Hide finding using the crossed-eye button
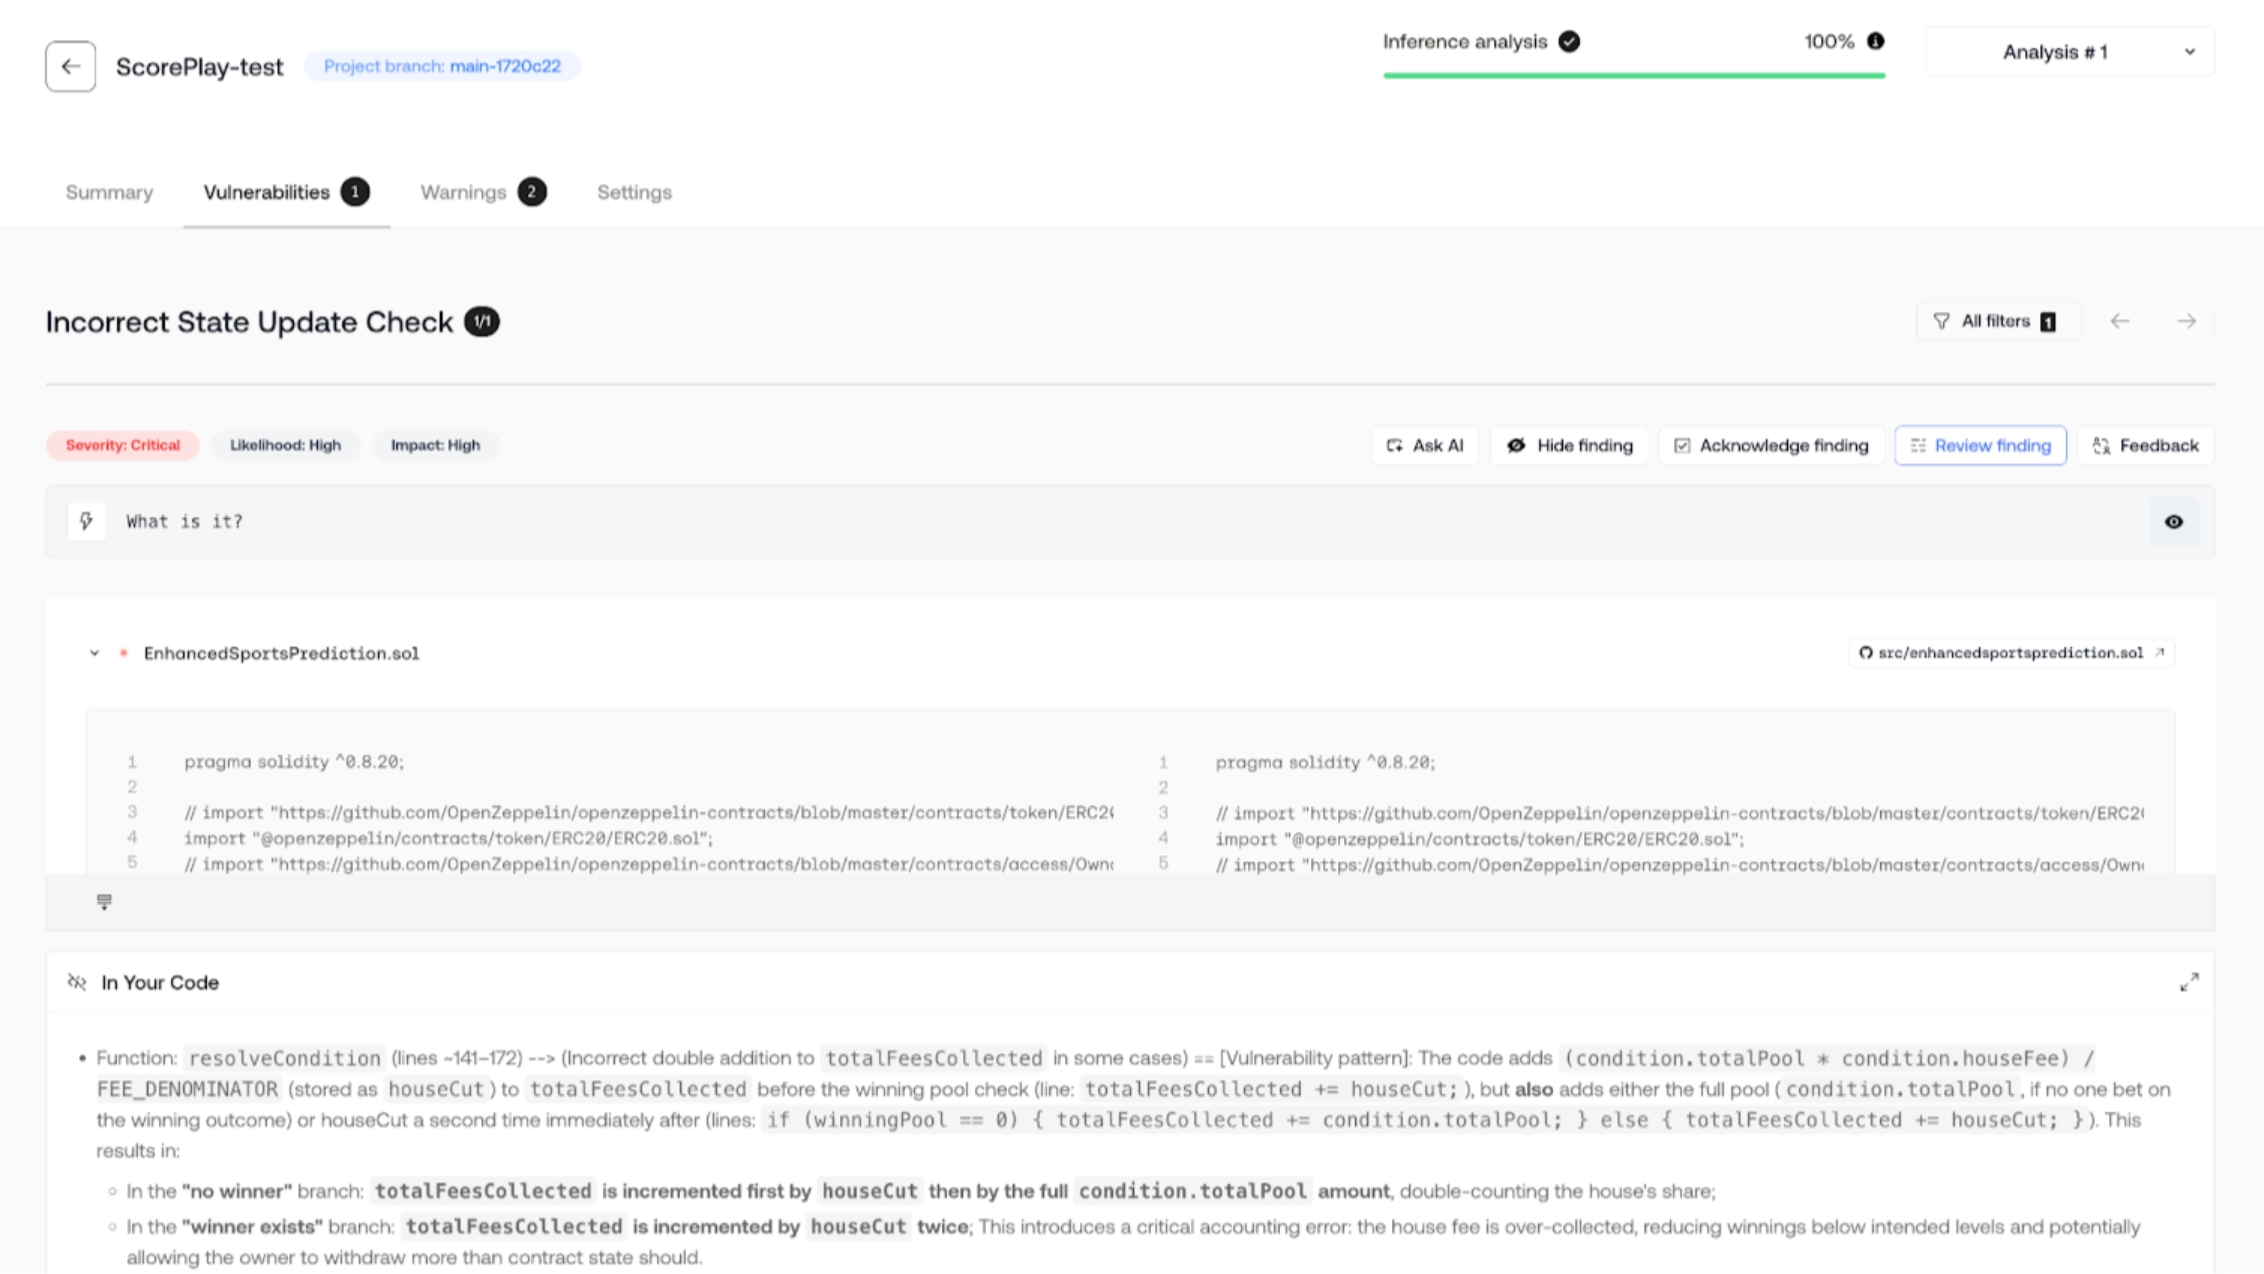2264x1274 pixels. click(x=1569, y=445)
